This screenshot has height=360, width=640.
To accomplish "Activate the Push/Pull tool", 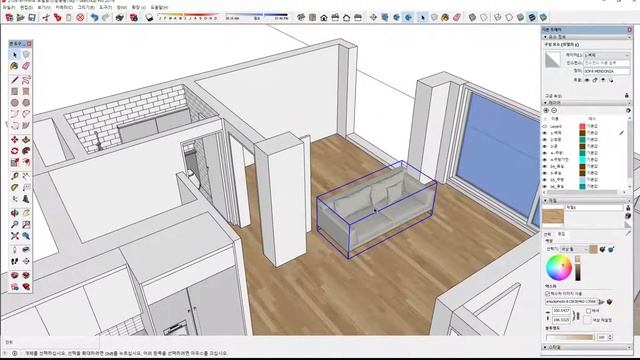I will tap(26, 140).
